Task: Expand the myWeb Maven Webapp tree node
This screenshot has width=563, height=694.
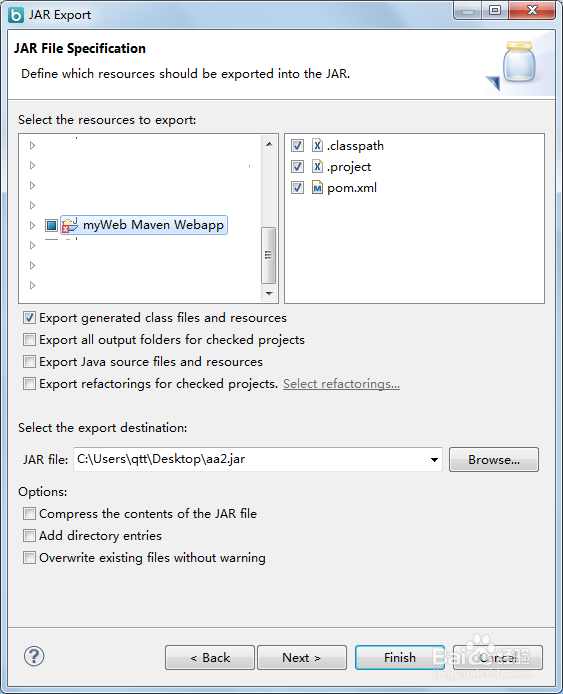Action: point(32,225)
